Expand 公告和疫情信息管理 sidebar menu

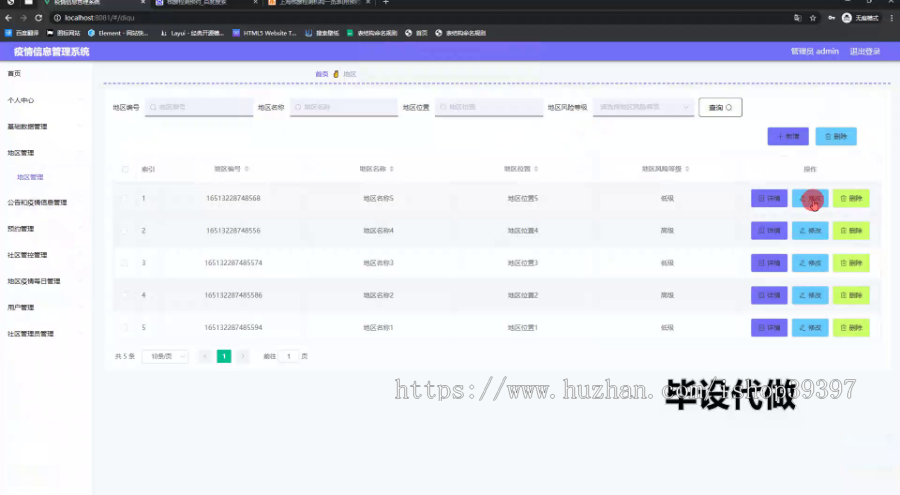pyautogui.click(x=46, y=202)
